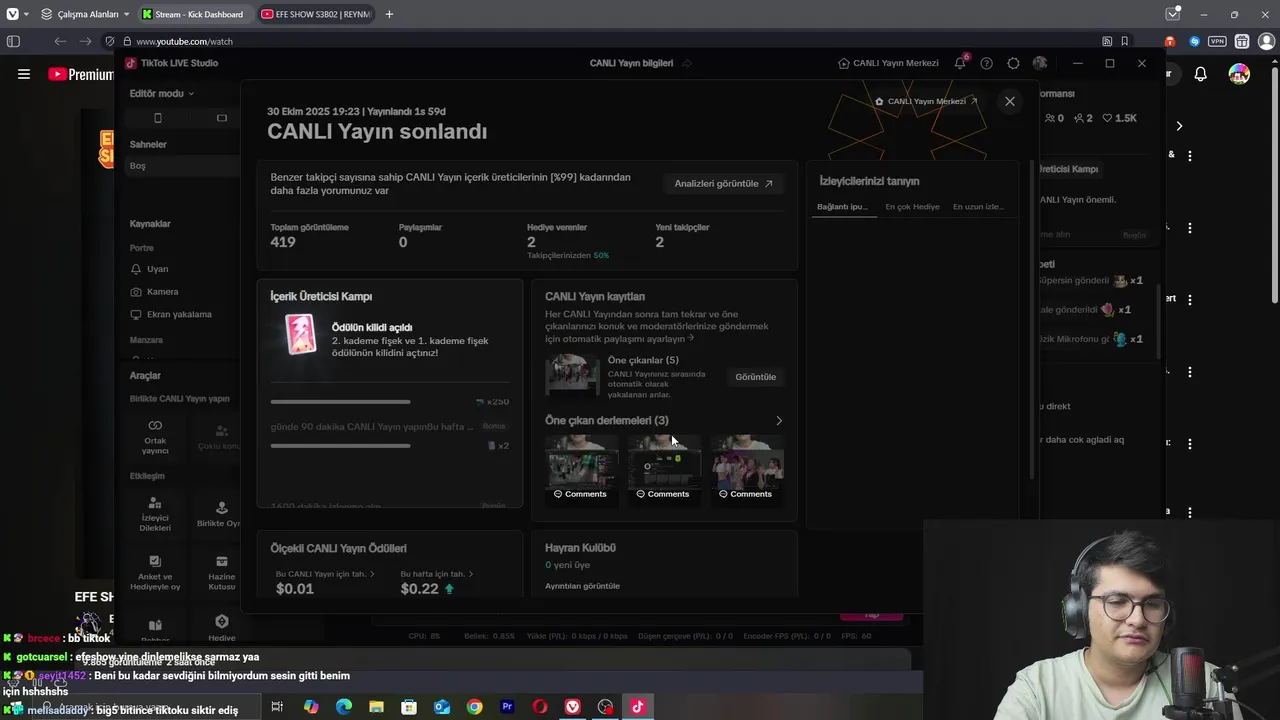Click the VPN extension button
Image resolution: width=1280 pixels, height=720 pixels.
tap(1217, 41)
